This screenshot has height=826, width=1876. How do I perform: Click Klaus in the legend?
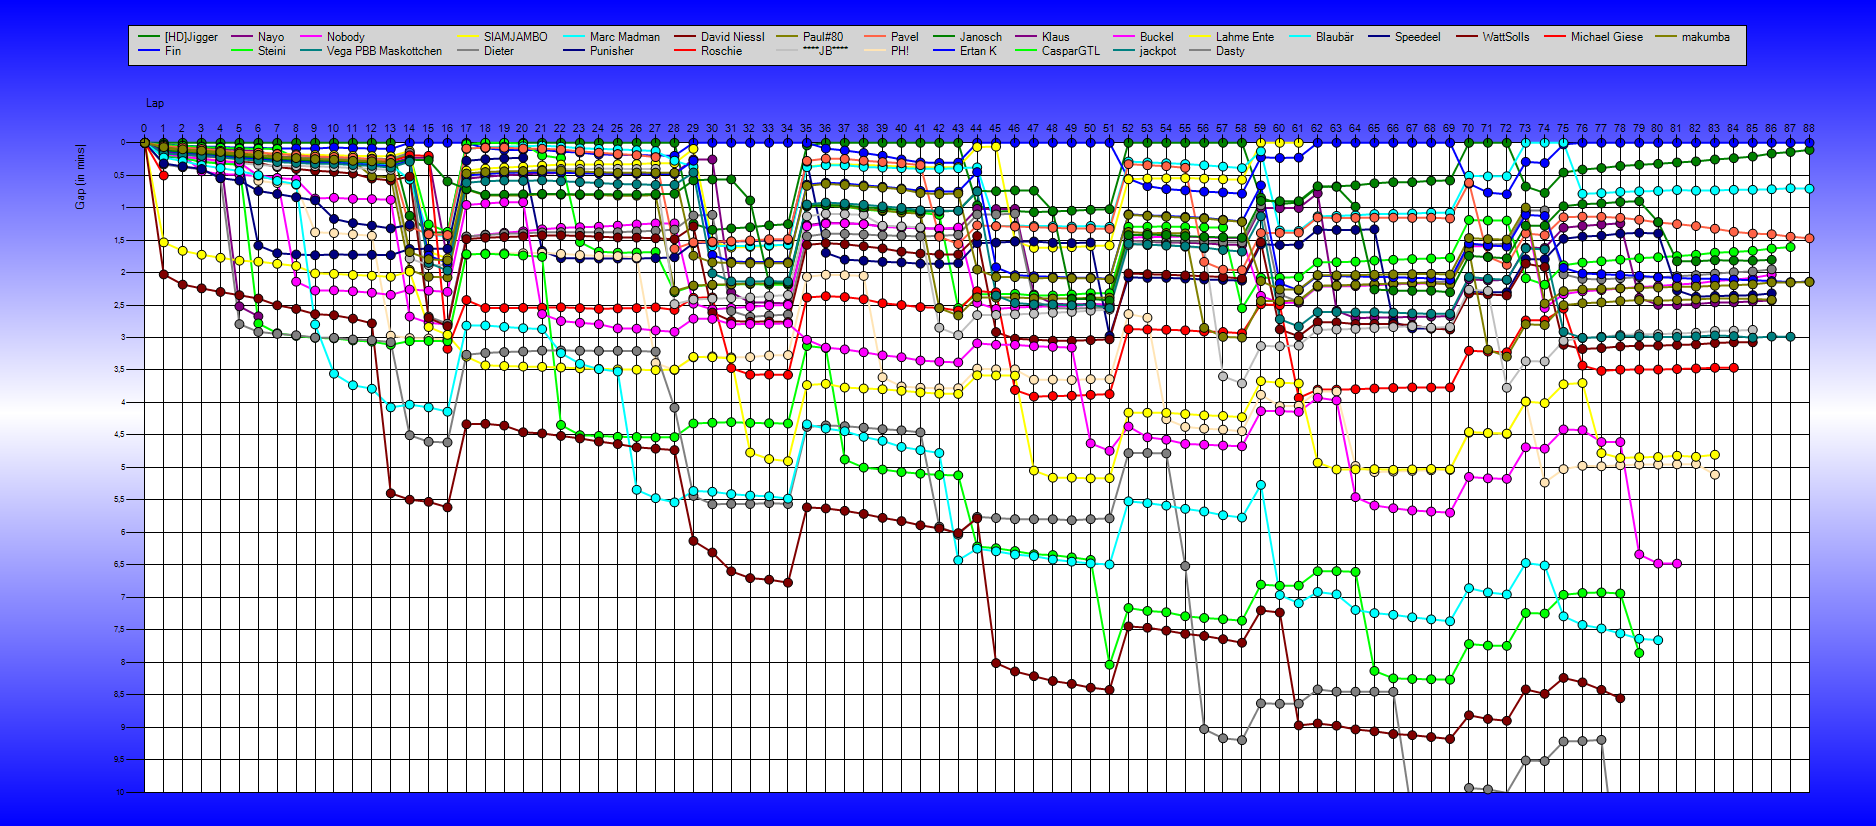point(1043,37)
